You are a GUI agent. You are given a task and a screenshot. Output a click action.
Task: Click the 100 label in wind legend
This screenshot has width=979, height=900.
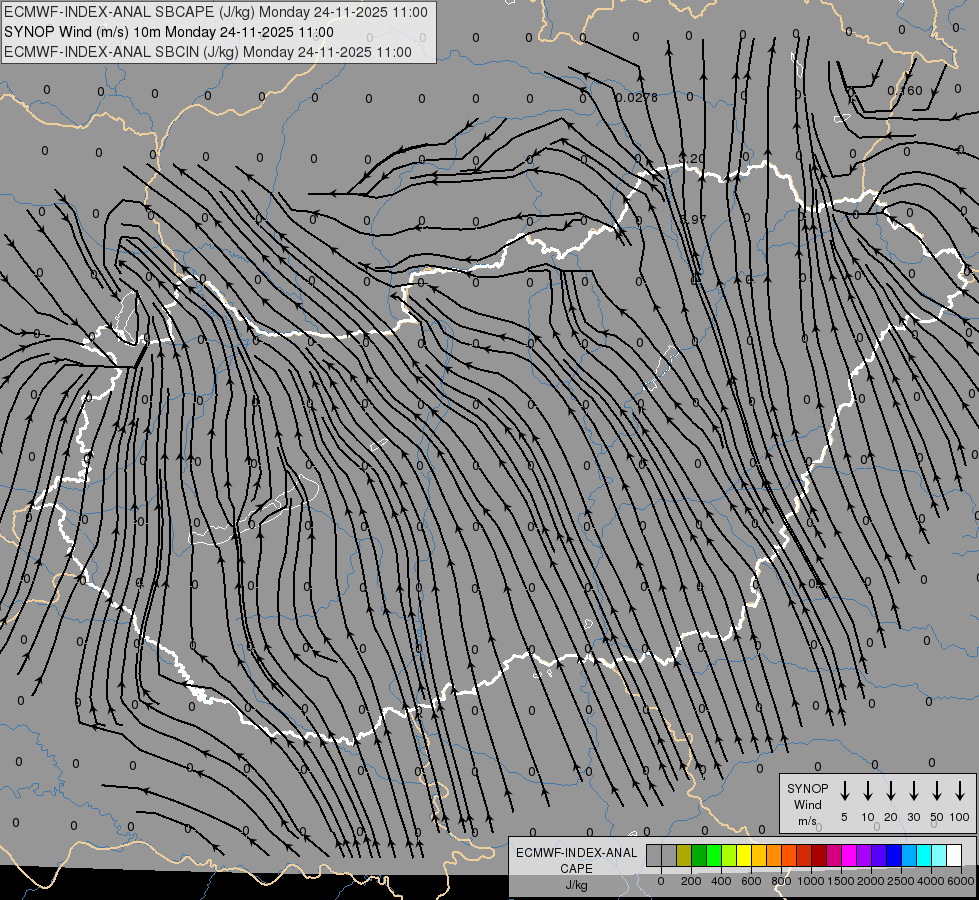960,817
